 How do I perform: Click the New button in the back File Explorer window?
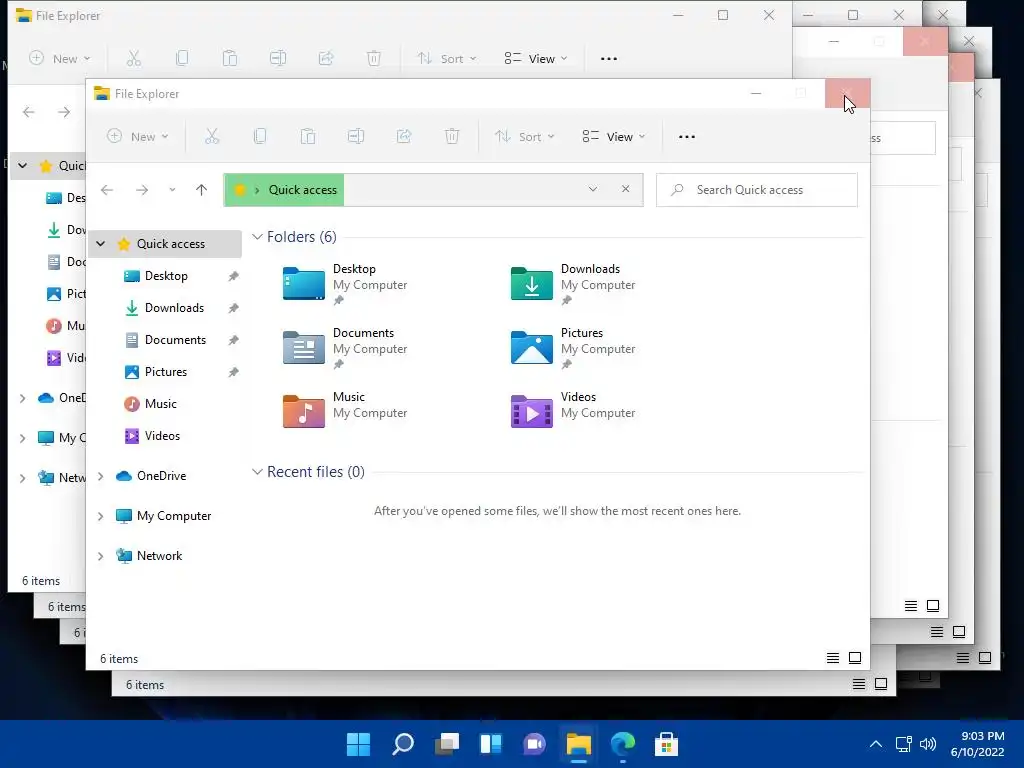[59, 59]
